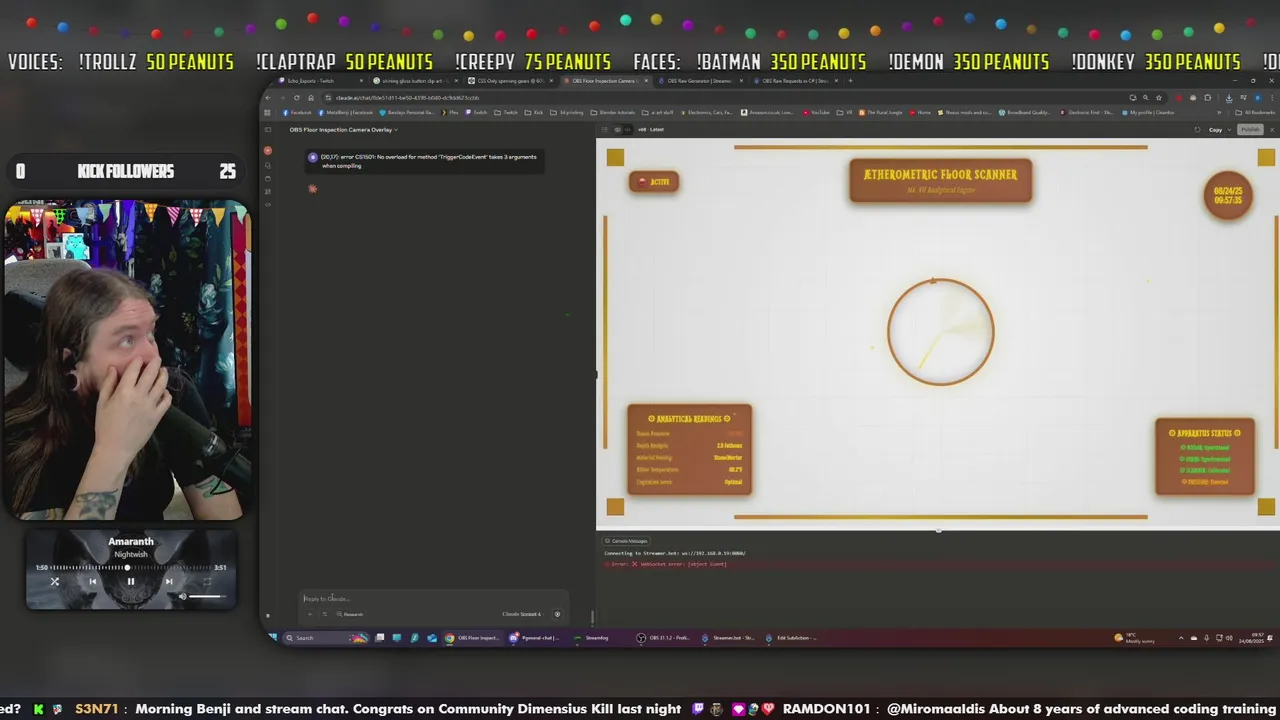Open Streamer.bot from the taskbar
This screenshot has height=720, width=1280.
coord(729,637)
